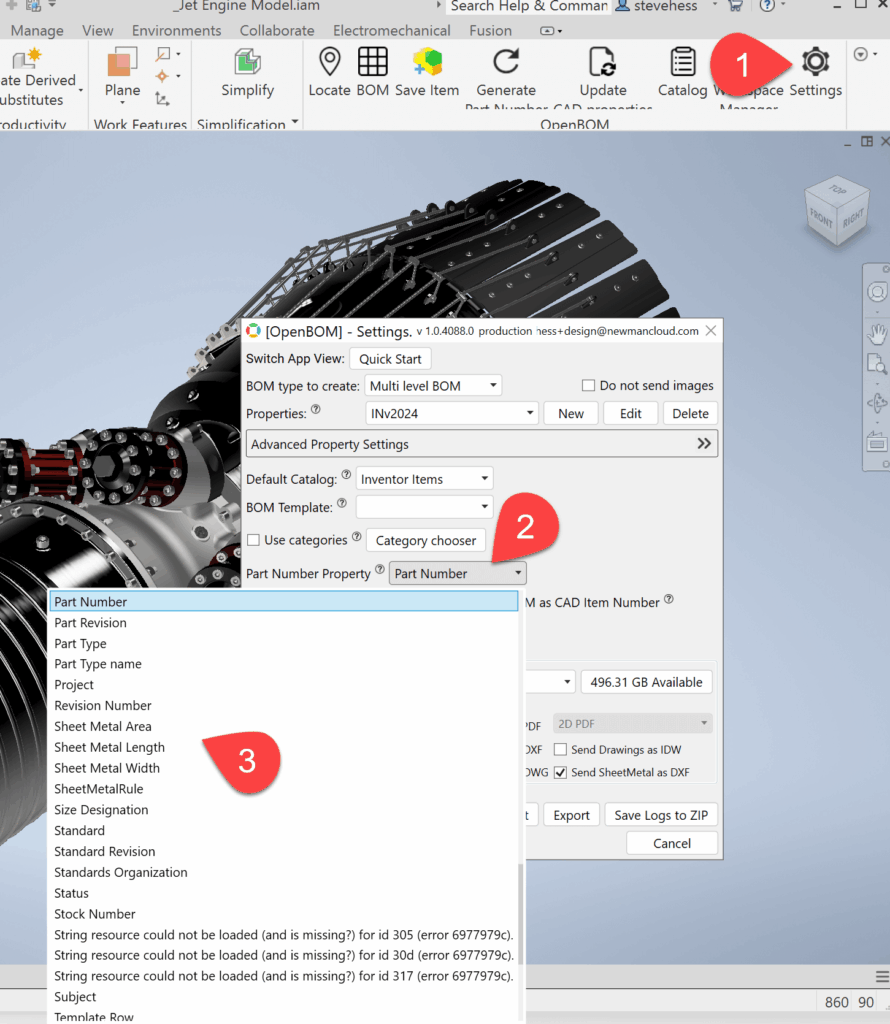Tick the Use categories checkbox

click(253, 540)
